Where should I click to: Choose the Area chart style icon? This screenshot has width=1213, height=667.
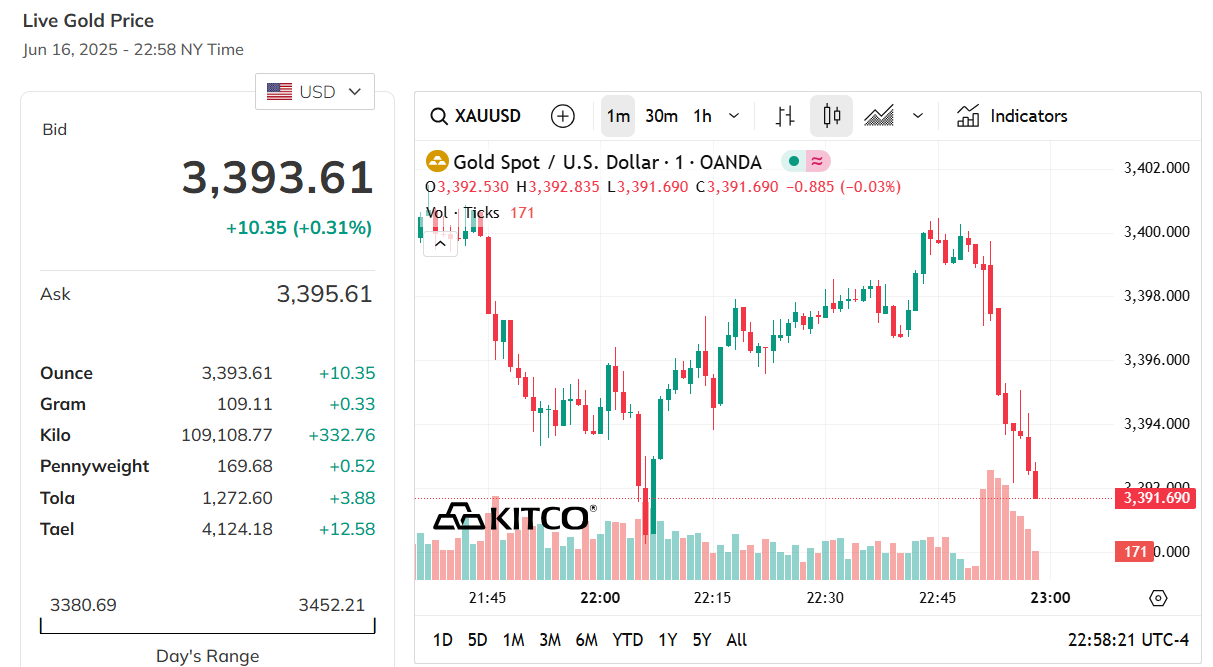pyautogui.click(x=879, y=116)
